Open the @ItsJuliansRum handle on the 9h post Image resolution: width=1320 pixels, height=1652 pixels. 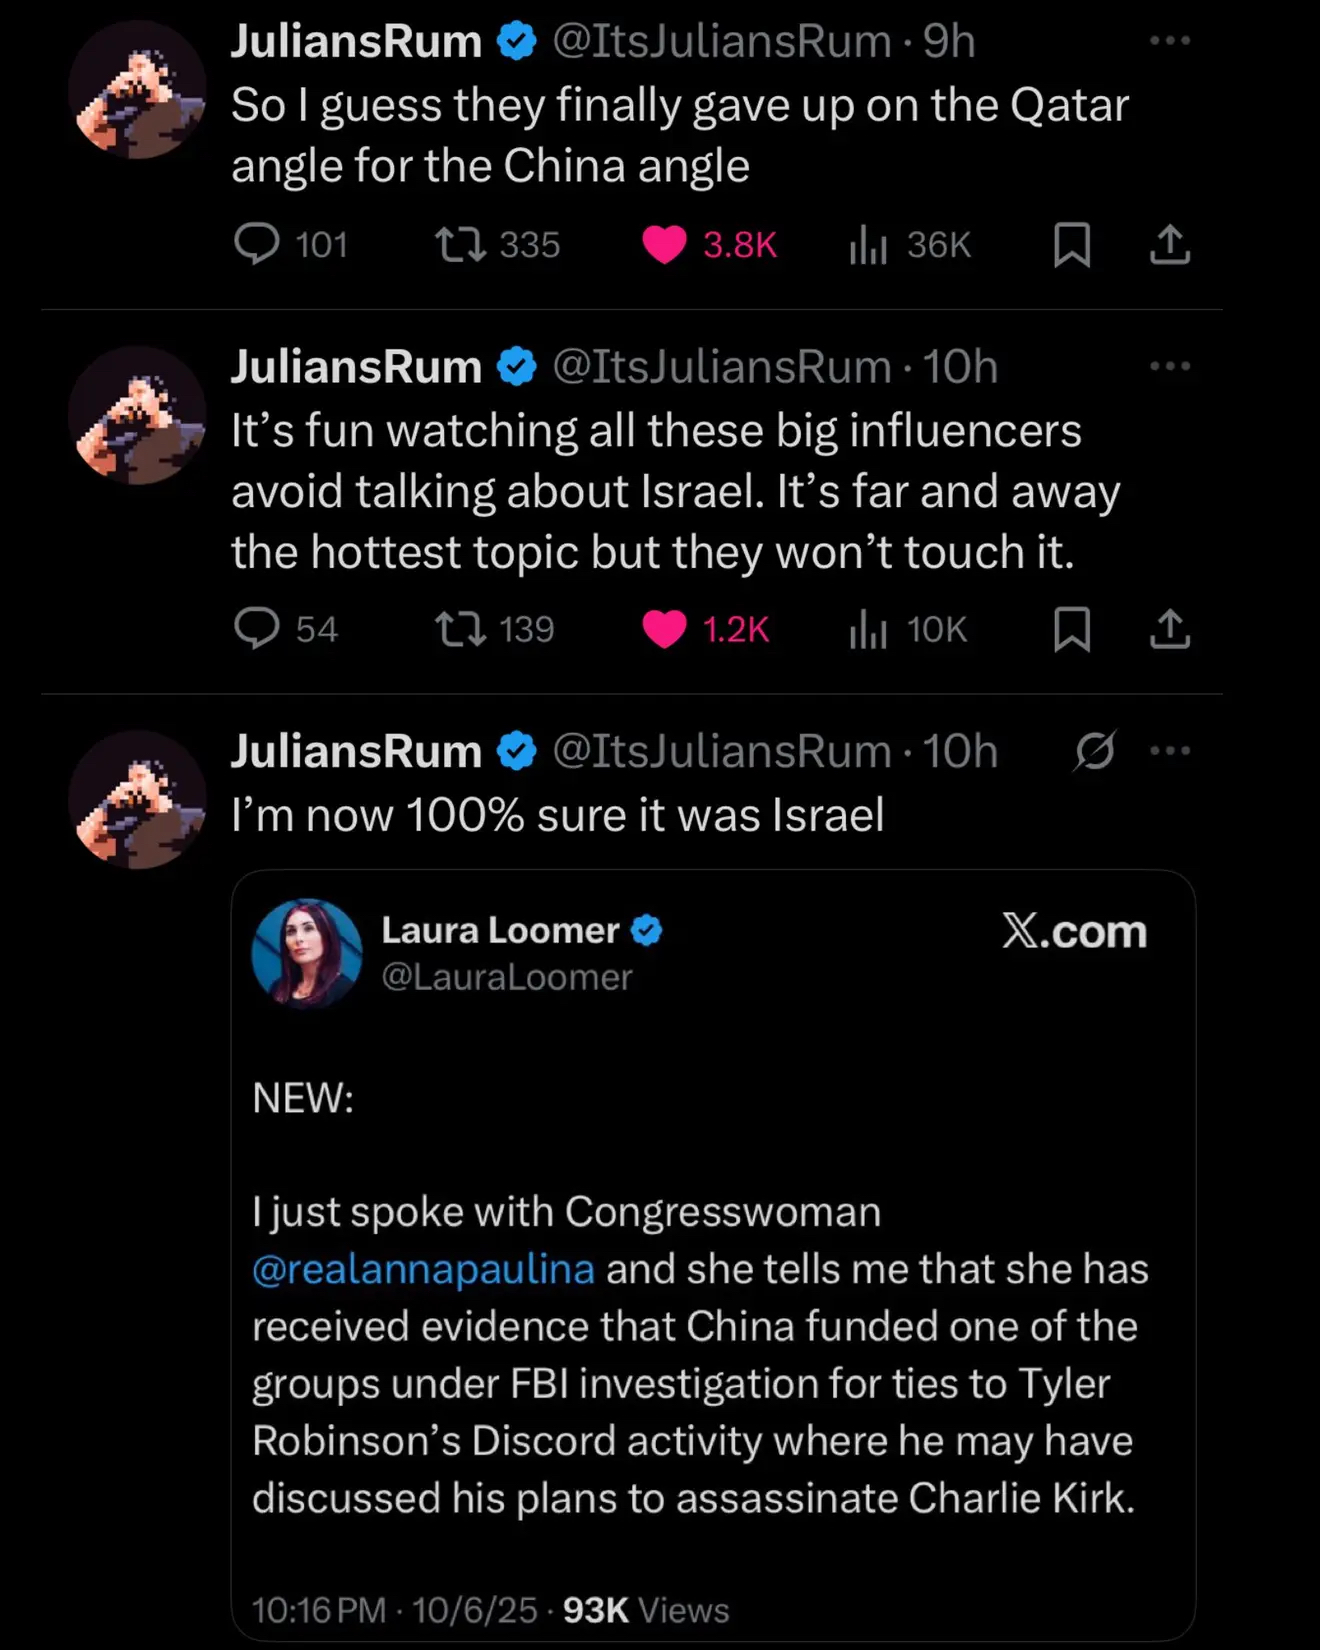pos(721,41)
